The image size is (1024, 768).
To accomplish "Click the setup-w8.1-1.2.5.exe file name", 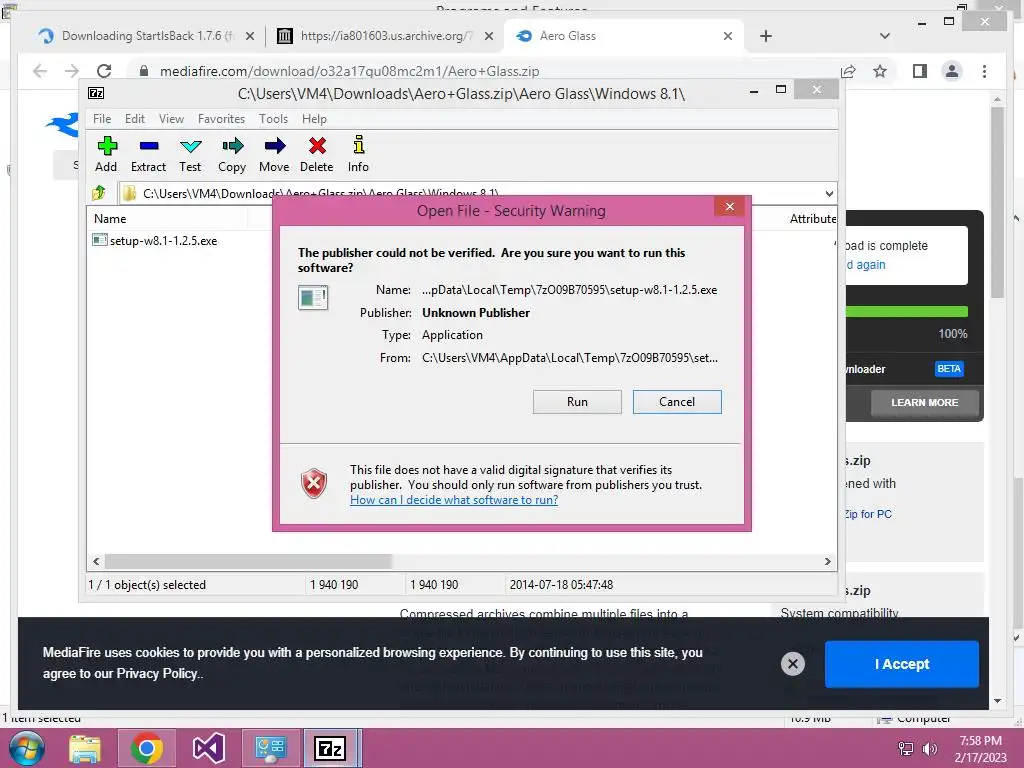I will pos(163,241).
